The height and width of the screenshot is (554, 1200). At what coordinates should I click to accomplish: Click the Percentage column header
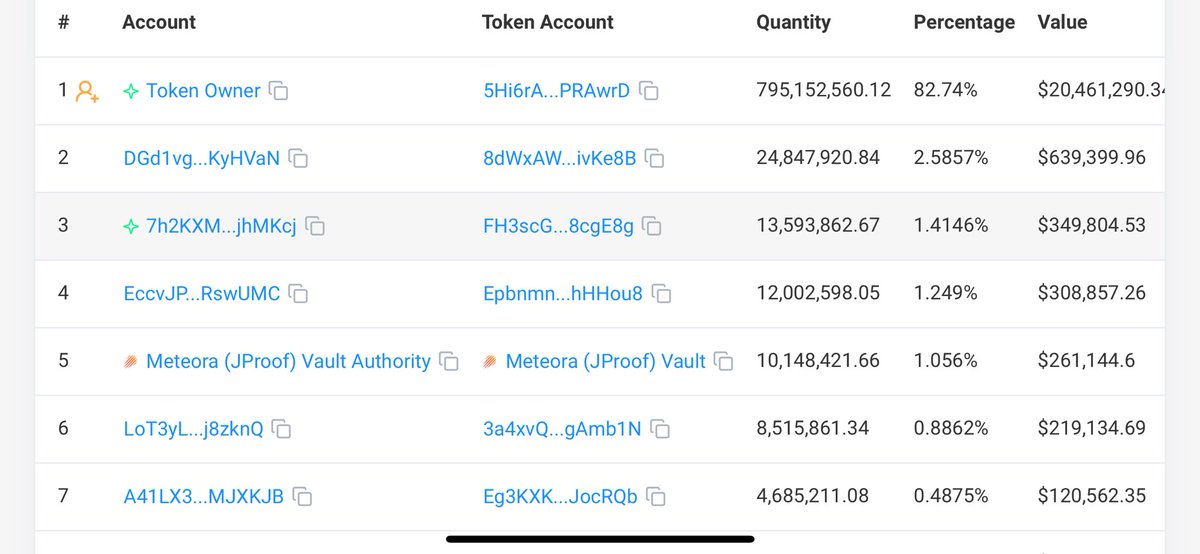pyautogui.click(x=964, y=22)
